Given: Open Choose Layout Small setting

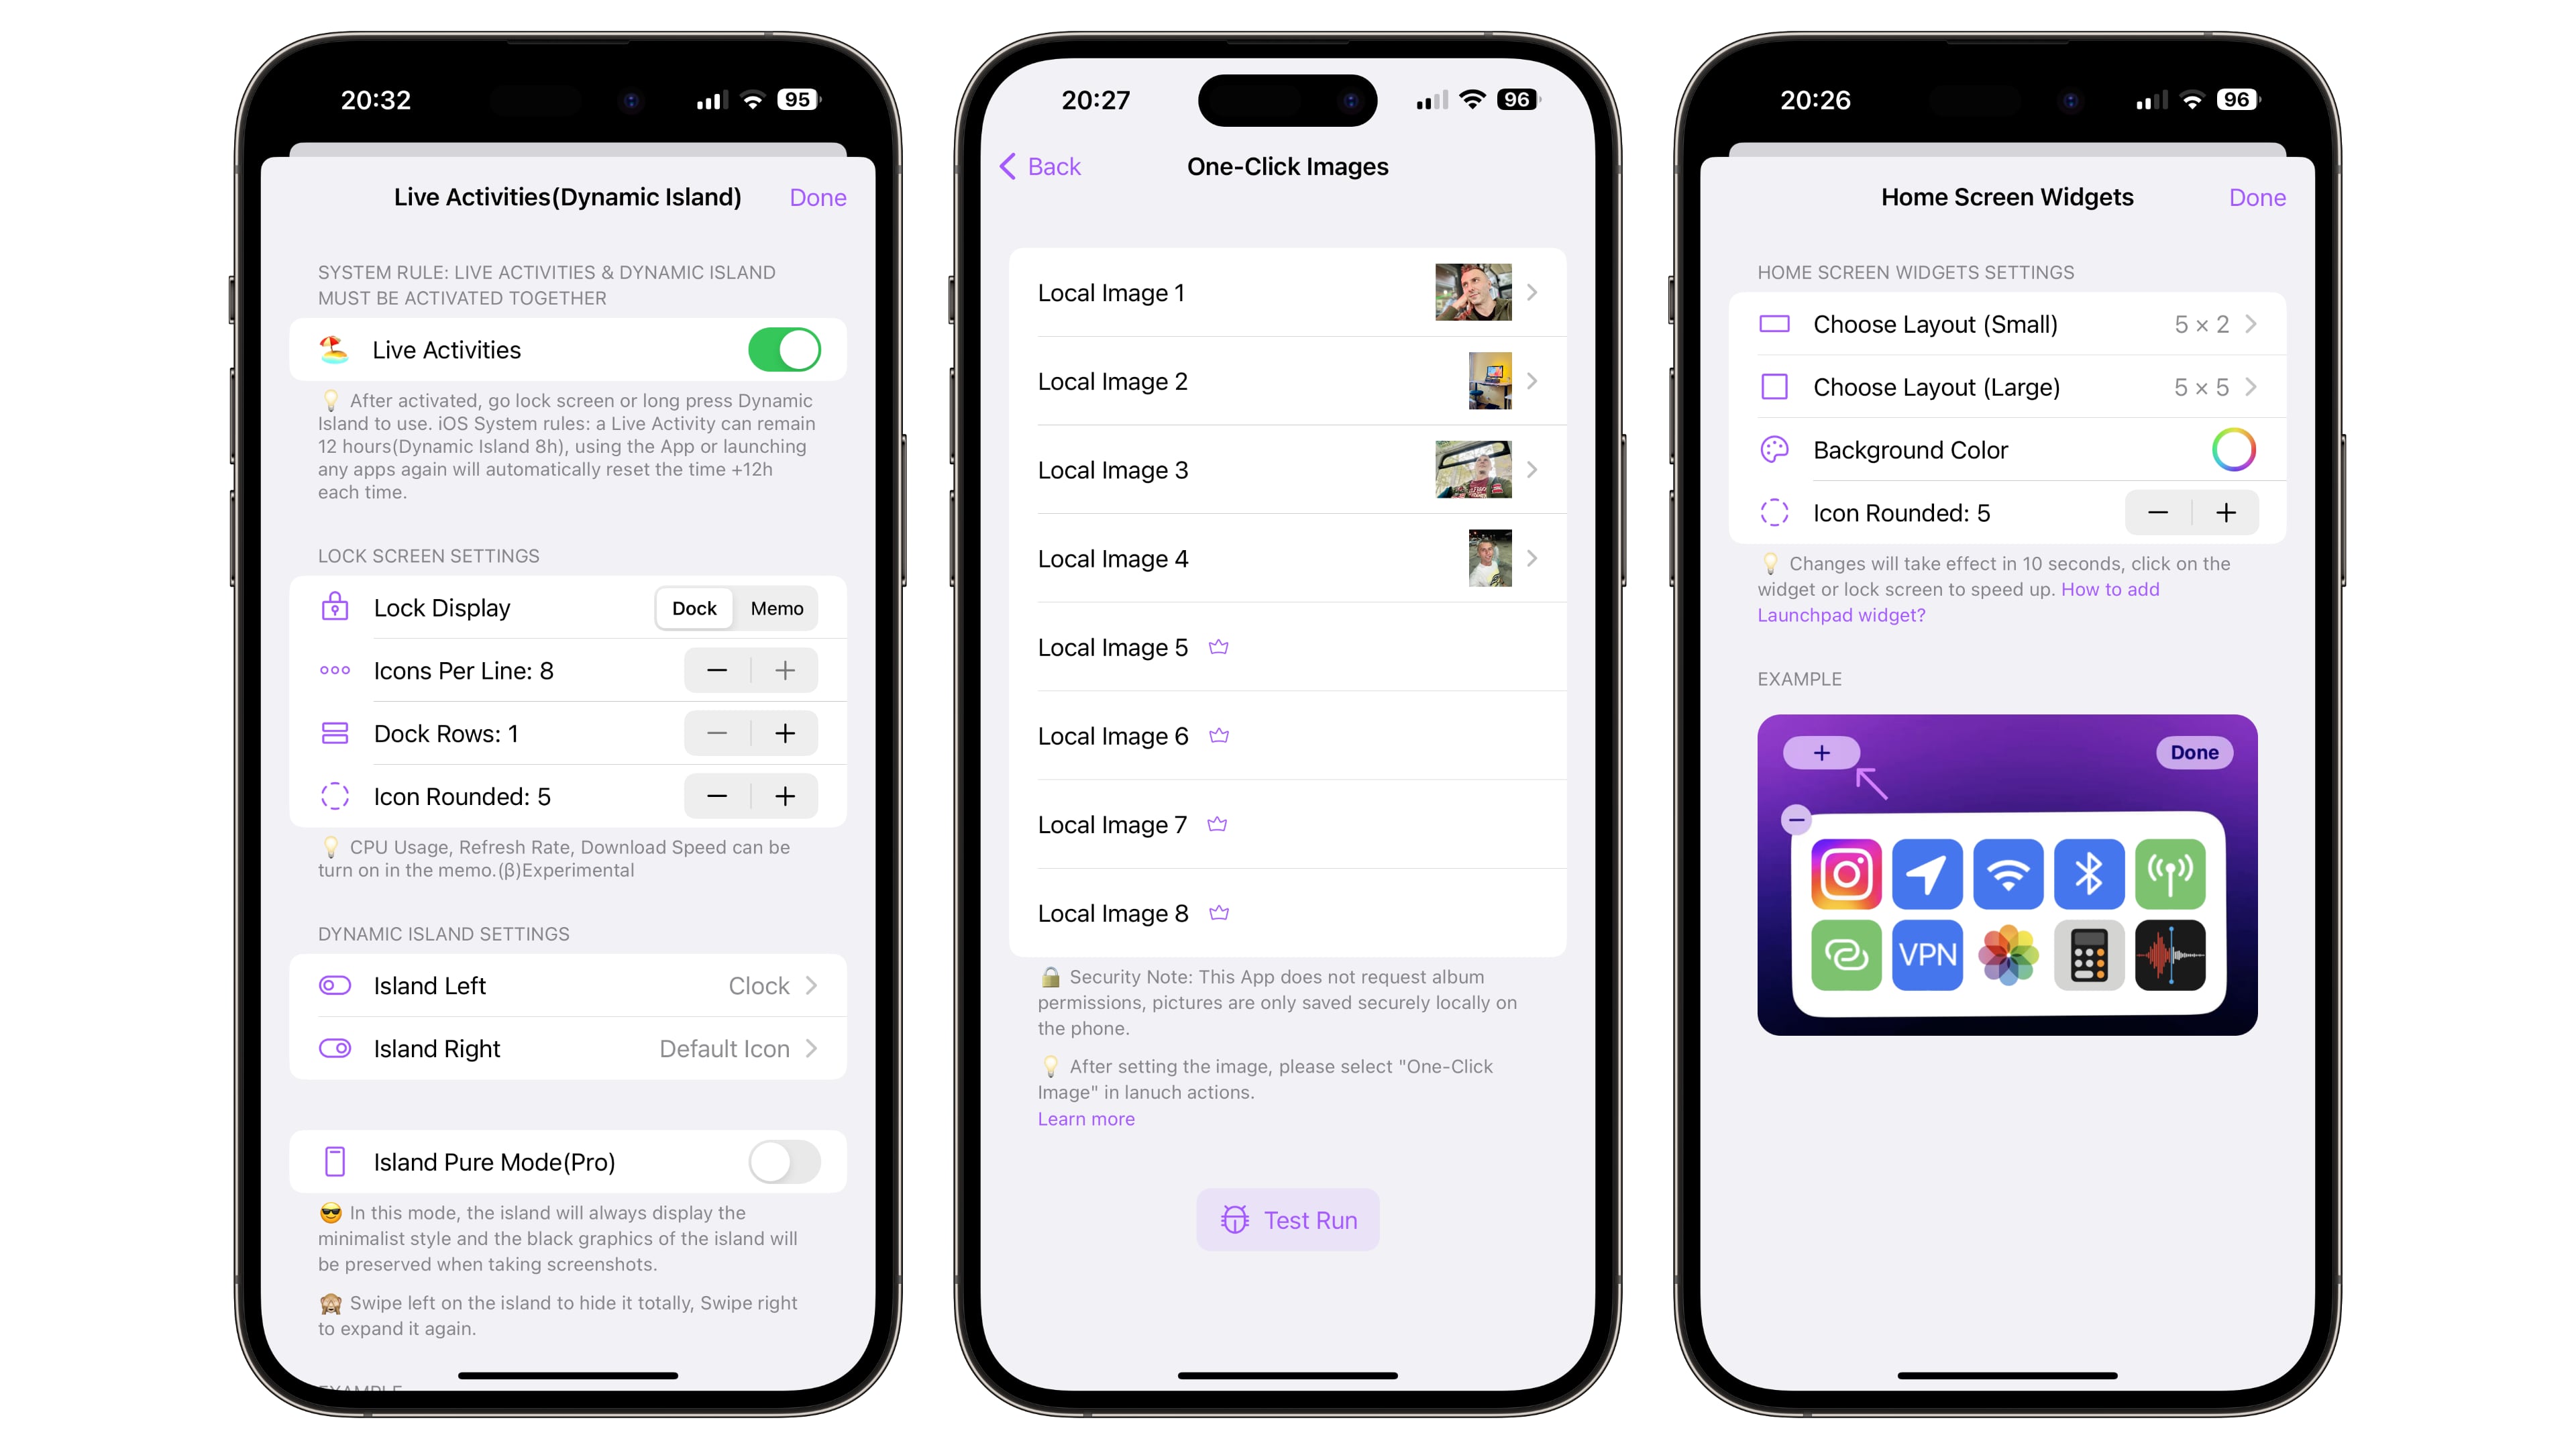Looking at the screenshot, I should pyautogui.click(x=2006, y=324).
